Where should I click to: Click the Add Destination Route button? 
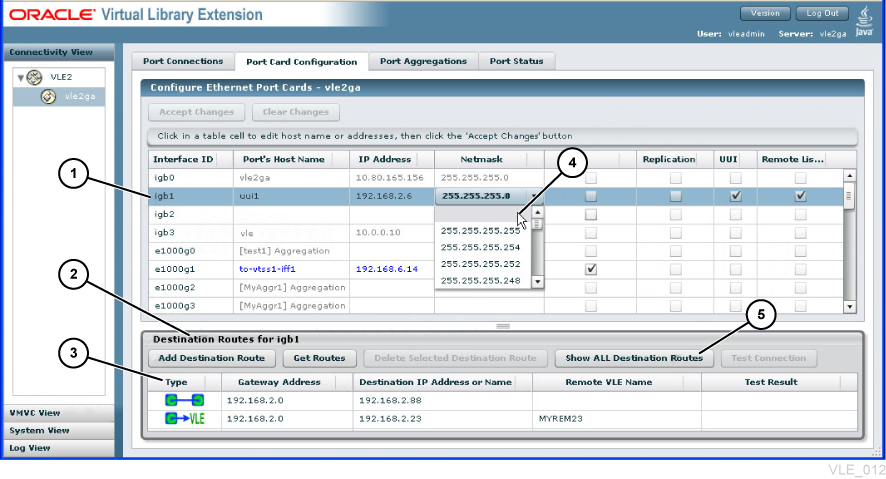[211, 358]
